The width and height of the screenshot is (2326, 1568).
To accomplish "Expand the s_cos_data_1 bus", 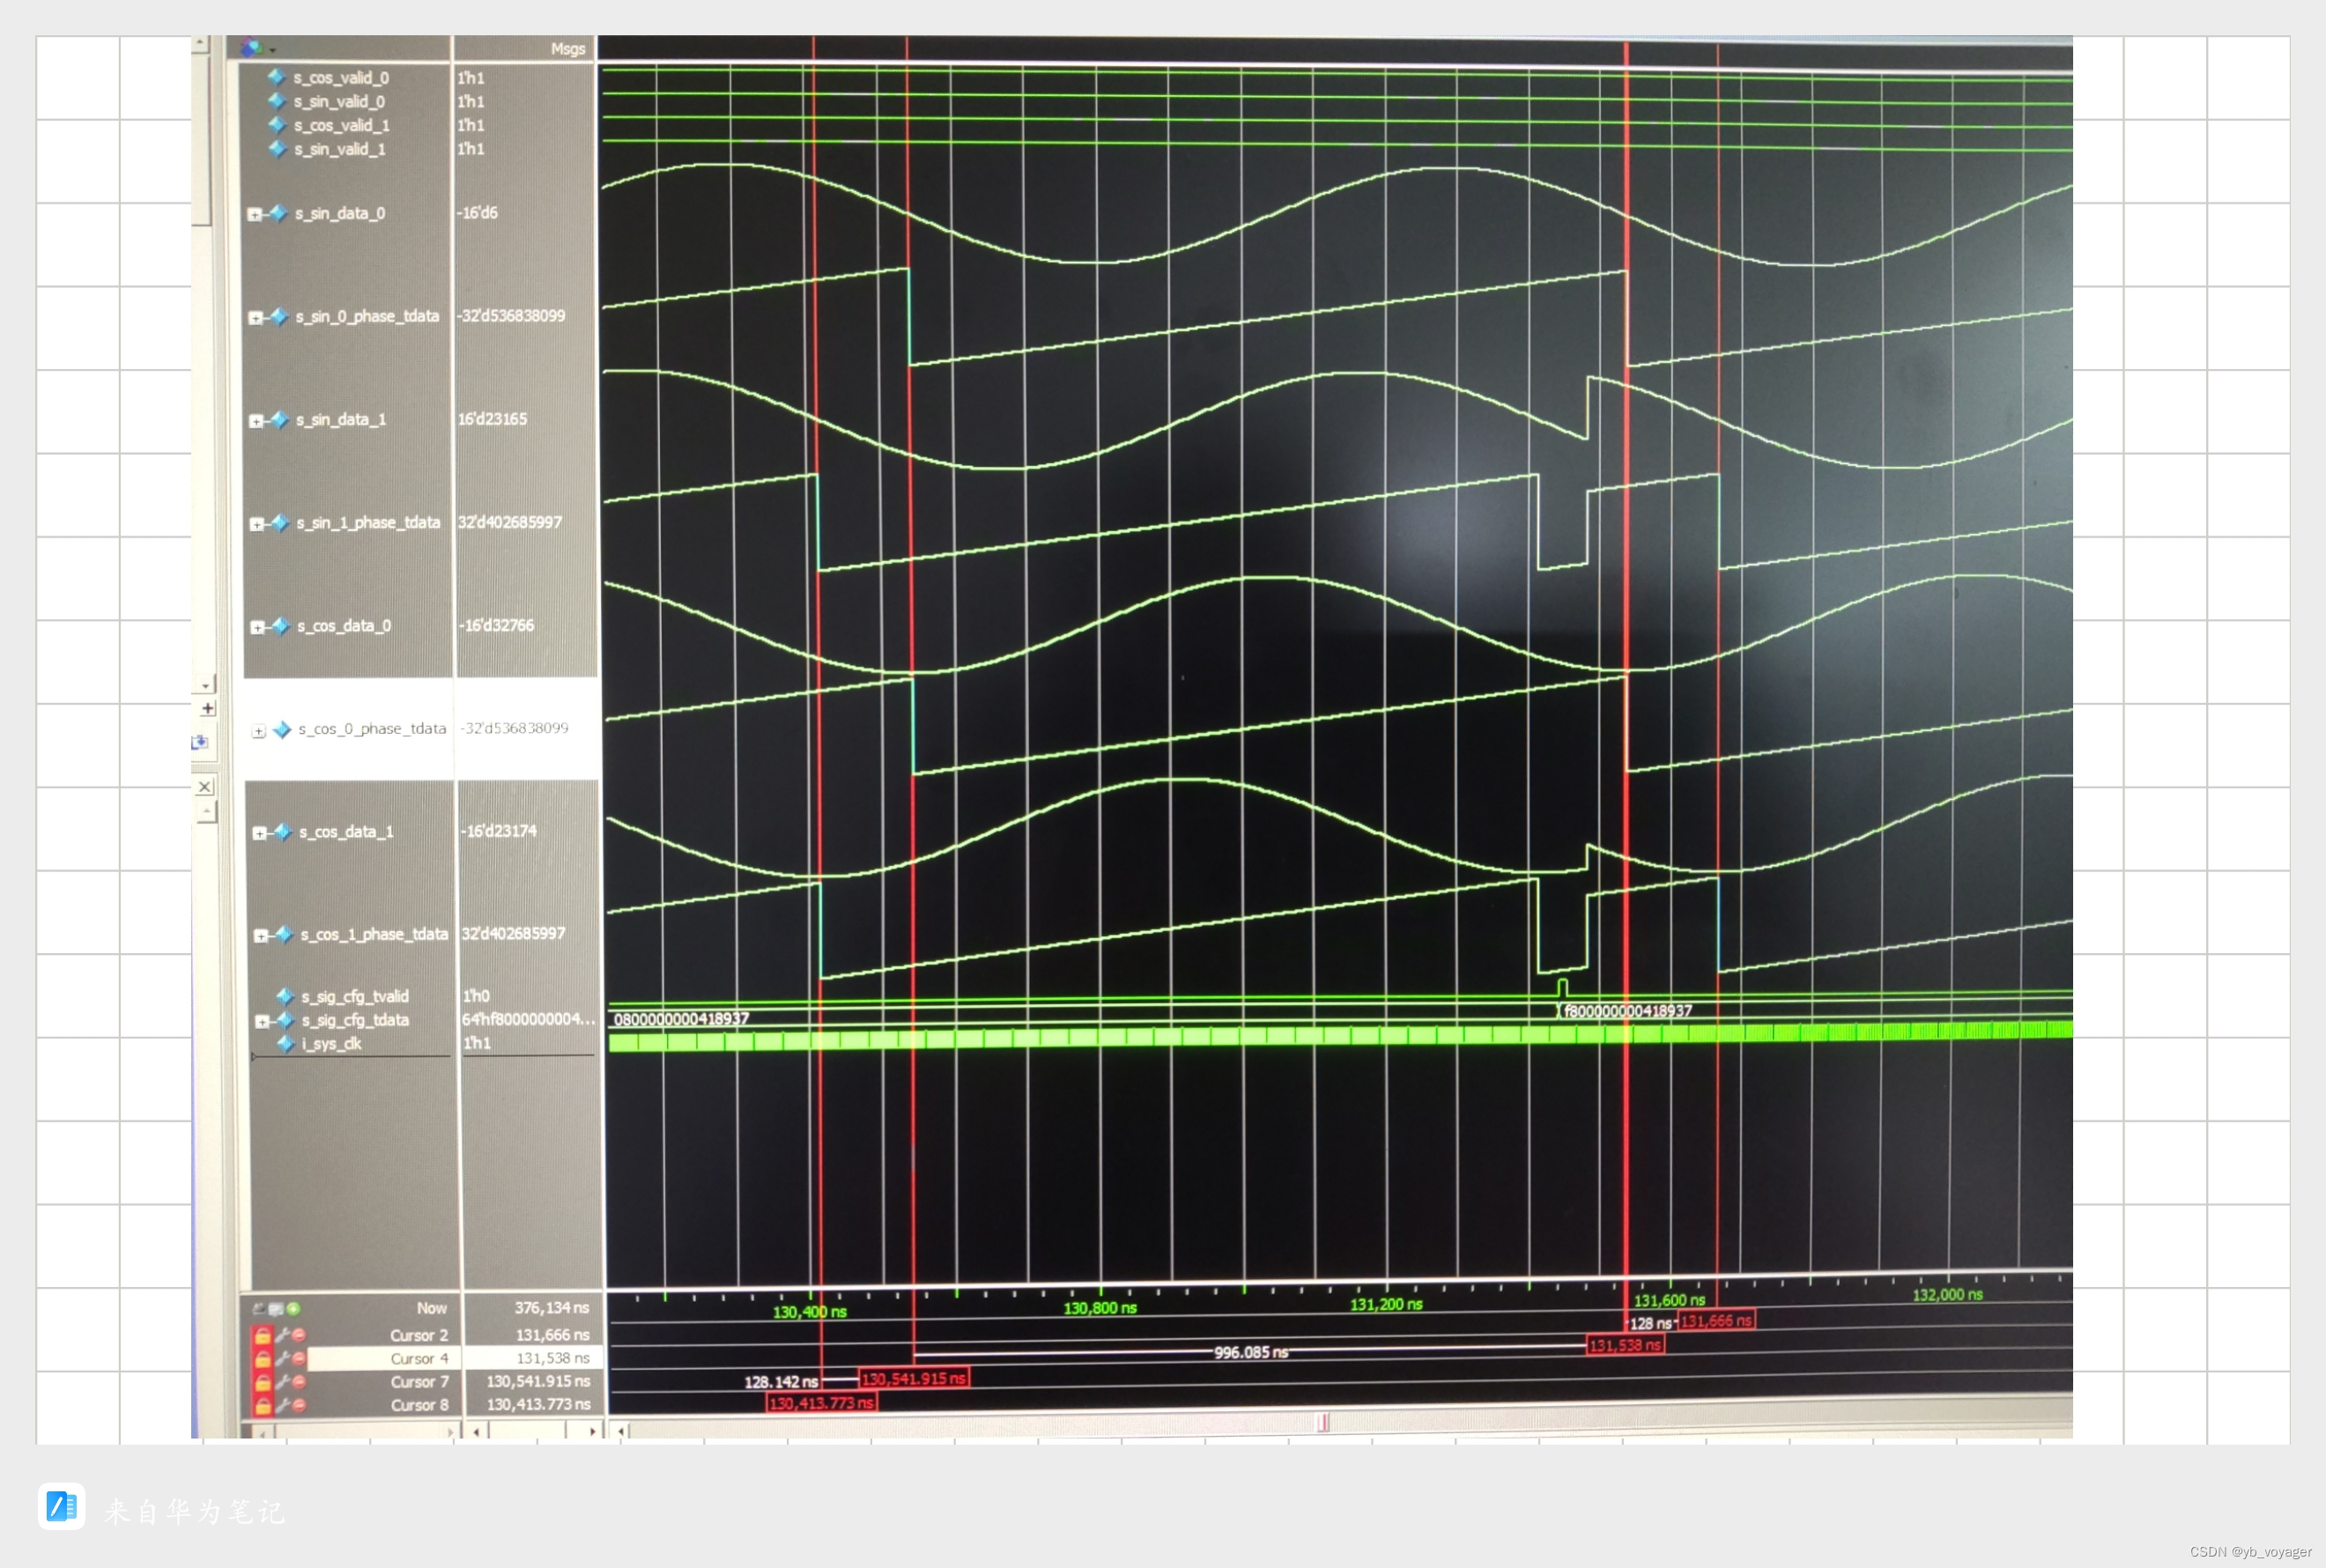I will click(x=260, y=834).
